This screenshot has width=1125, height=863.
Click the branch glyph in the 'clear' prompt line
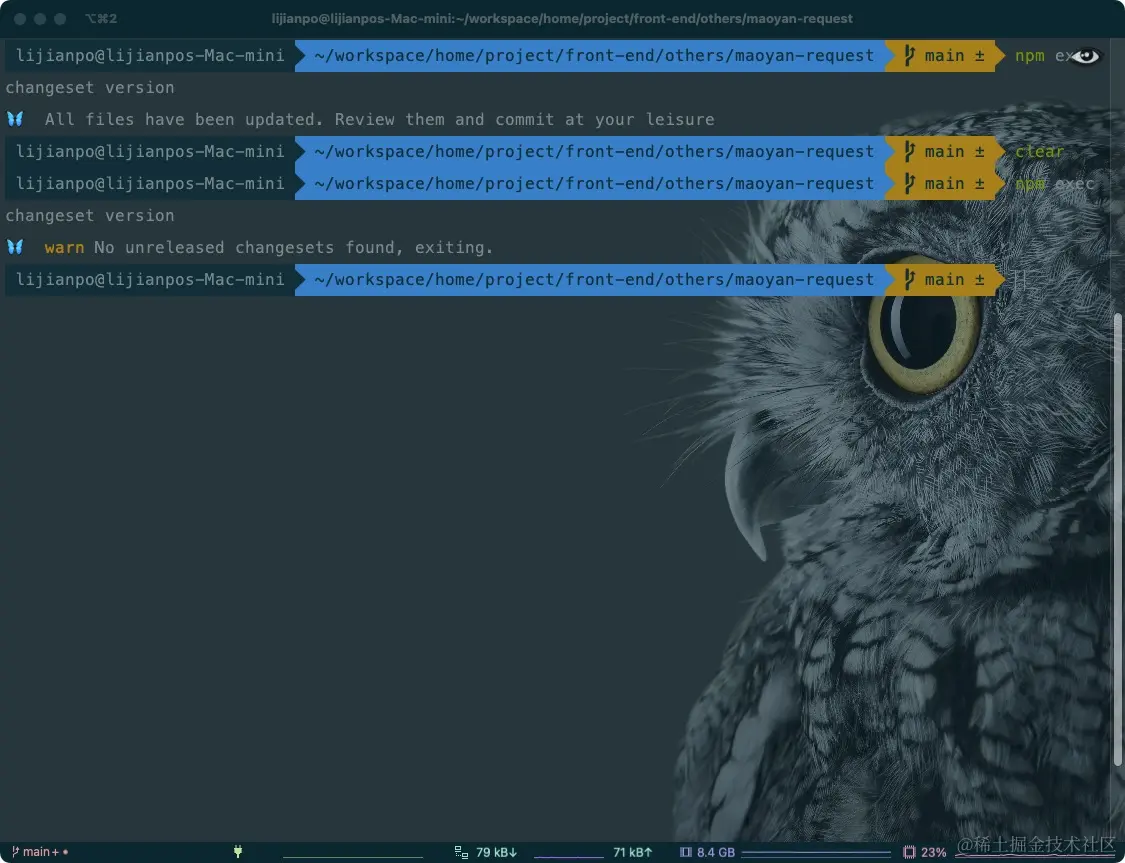[x=910, y=151]
